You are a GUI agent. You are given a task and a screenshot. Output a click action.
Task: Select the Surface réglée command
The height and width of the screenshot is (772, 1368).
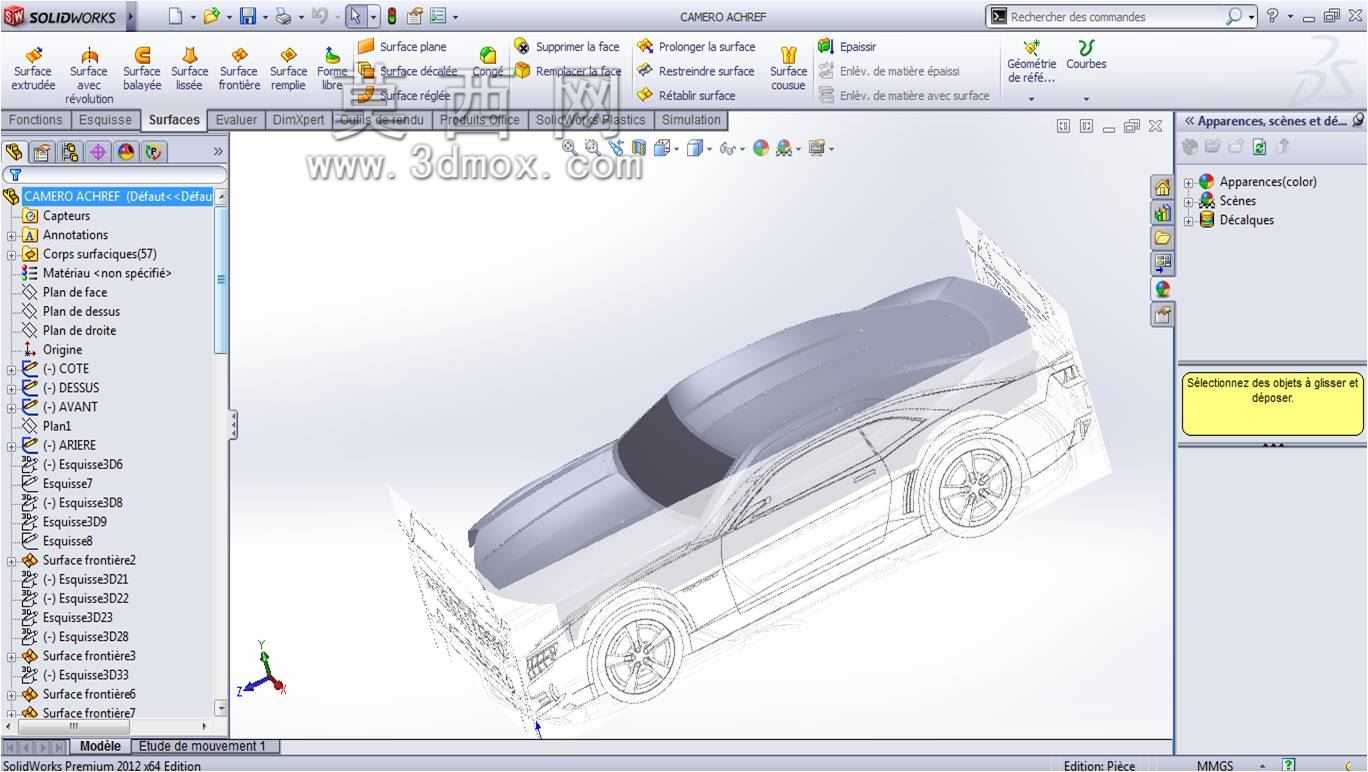[x=404, y=95]
